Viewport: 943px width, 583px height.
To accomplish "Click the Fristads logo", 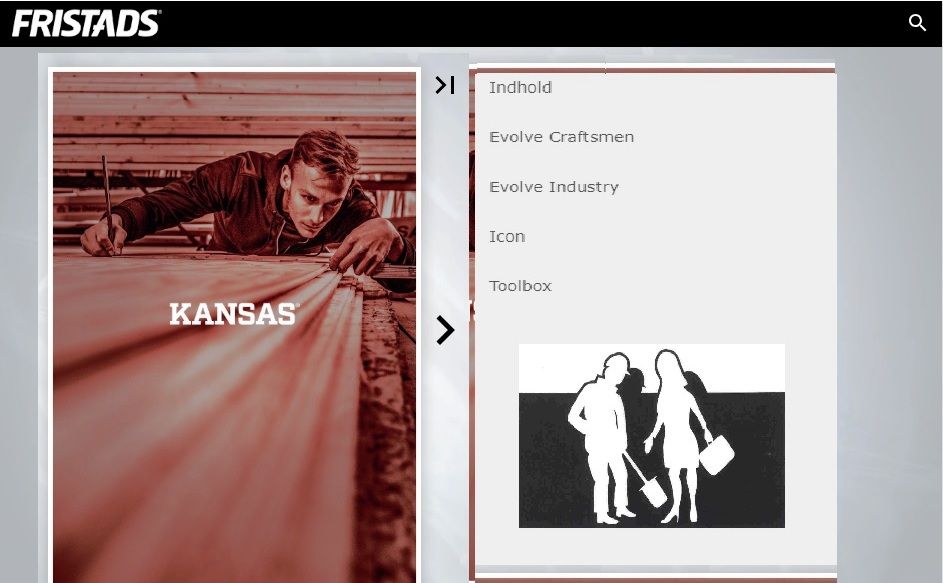I will [86, 23].
